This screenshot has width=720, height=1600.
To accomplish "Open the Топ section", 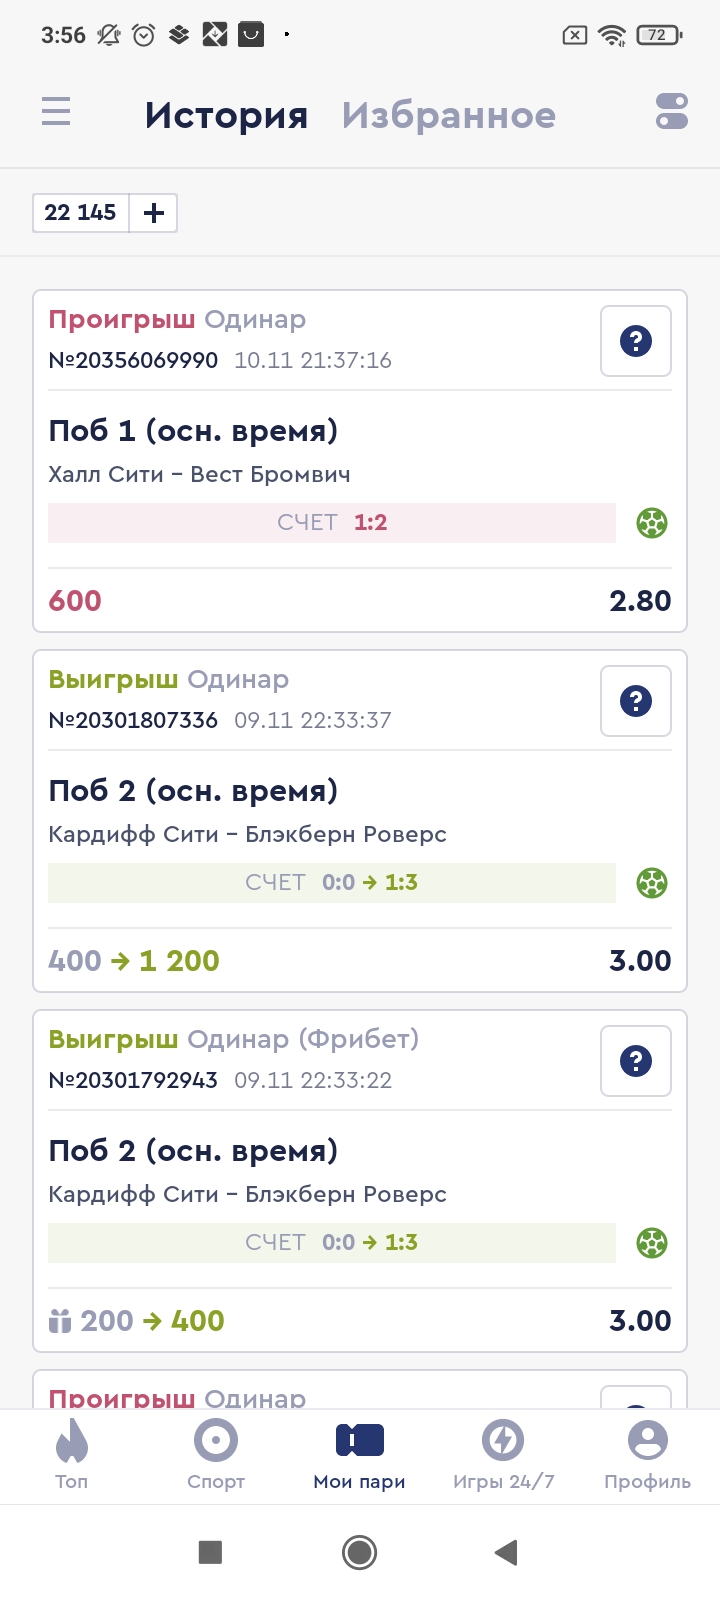I will (72, 1453).
